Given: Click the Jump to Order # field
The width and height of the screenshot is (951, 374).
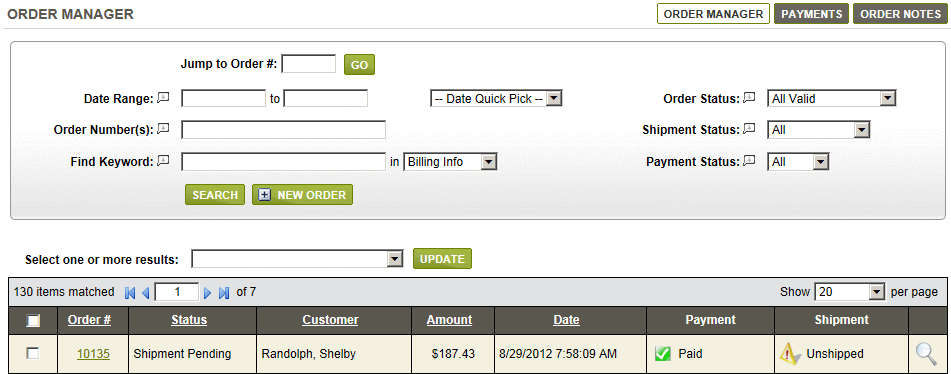Looking at the screenshot, I should tap(309, 64).
